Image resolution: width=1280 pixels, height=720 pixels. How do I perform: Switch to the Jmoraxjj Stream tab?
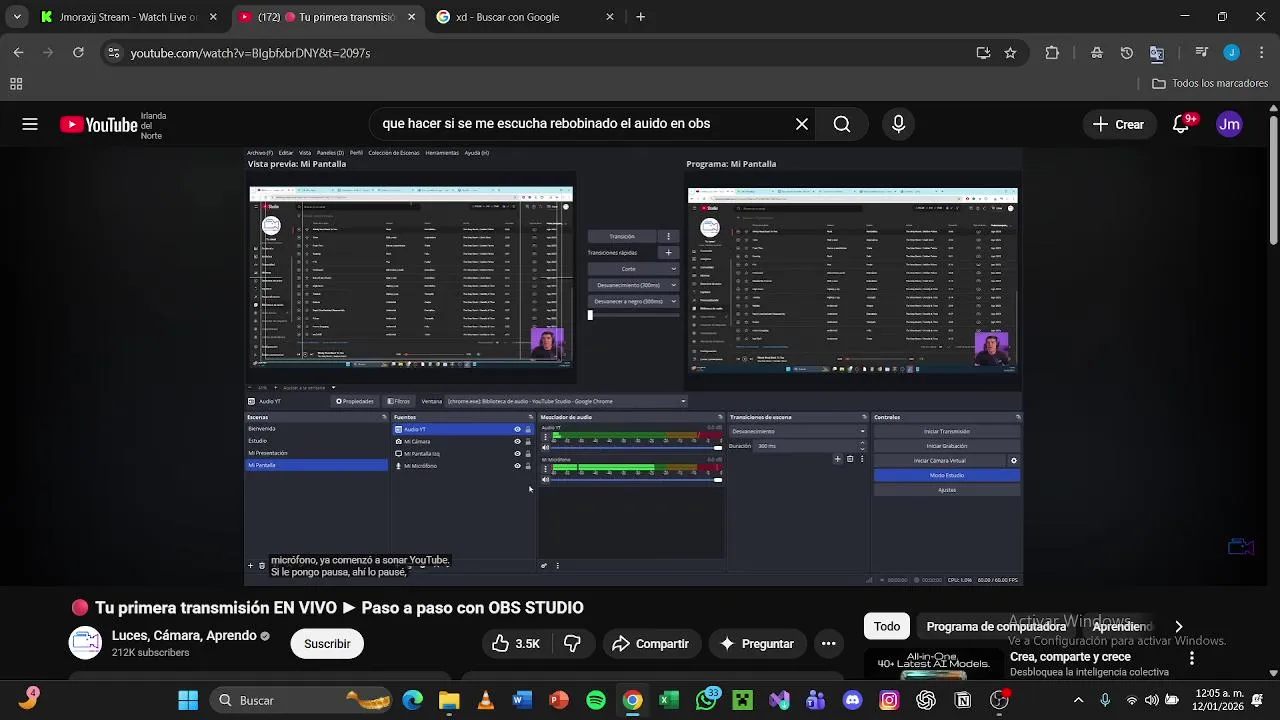coord(128,17)
